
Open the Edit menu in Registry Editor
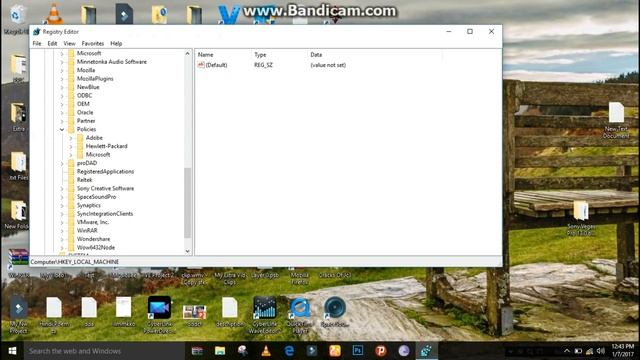(x=52, y=43)
